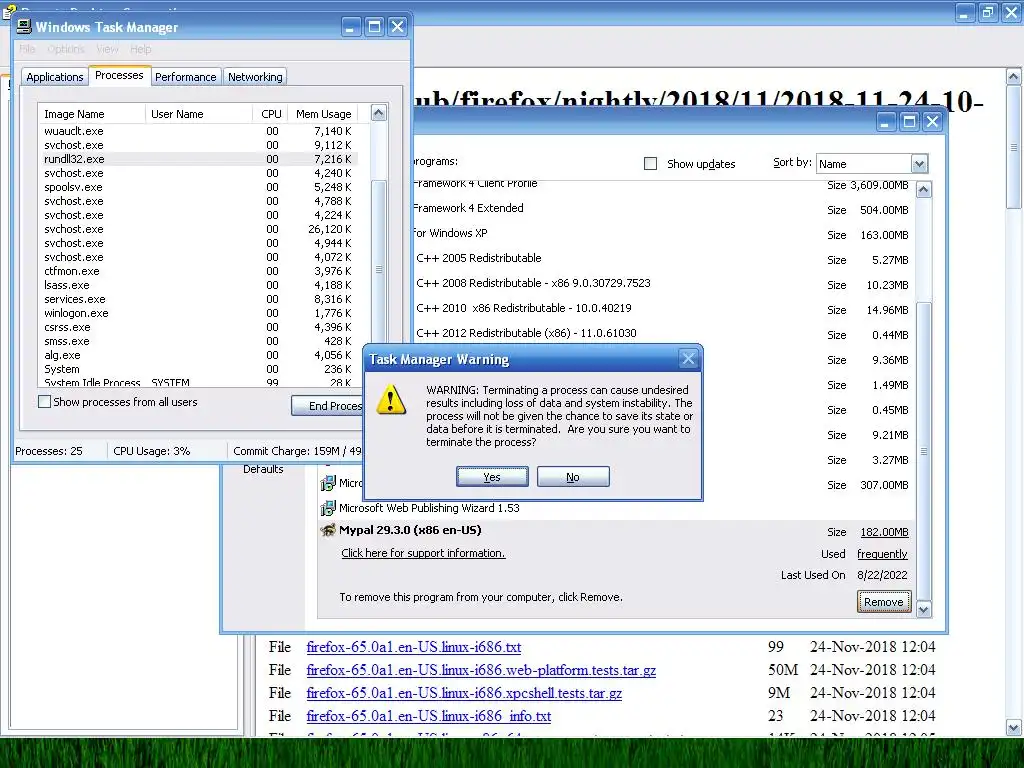Select csrss.exe process row
The height and width of the screenshot is (768, 1024).
click(x=198, y=327)
